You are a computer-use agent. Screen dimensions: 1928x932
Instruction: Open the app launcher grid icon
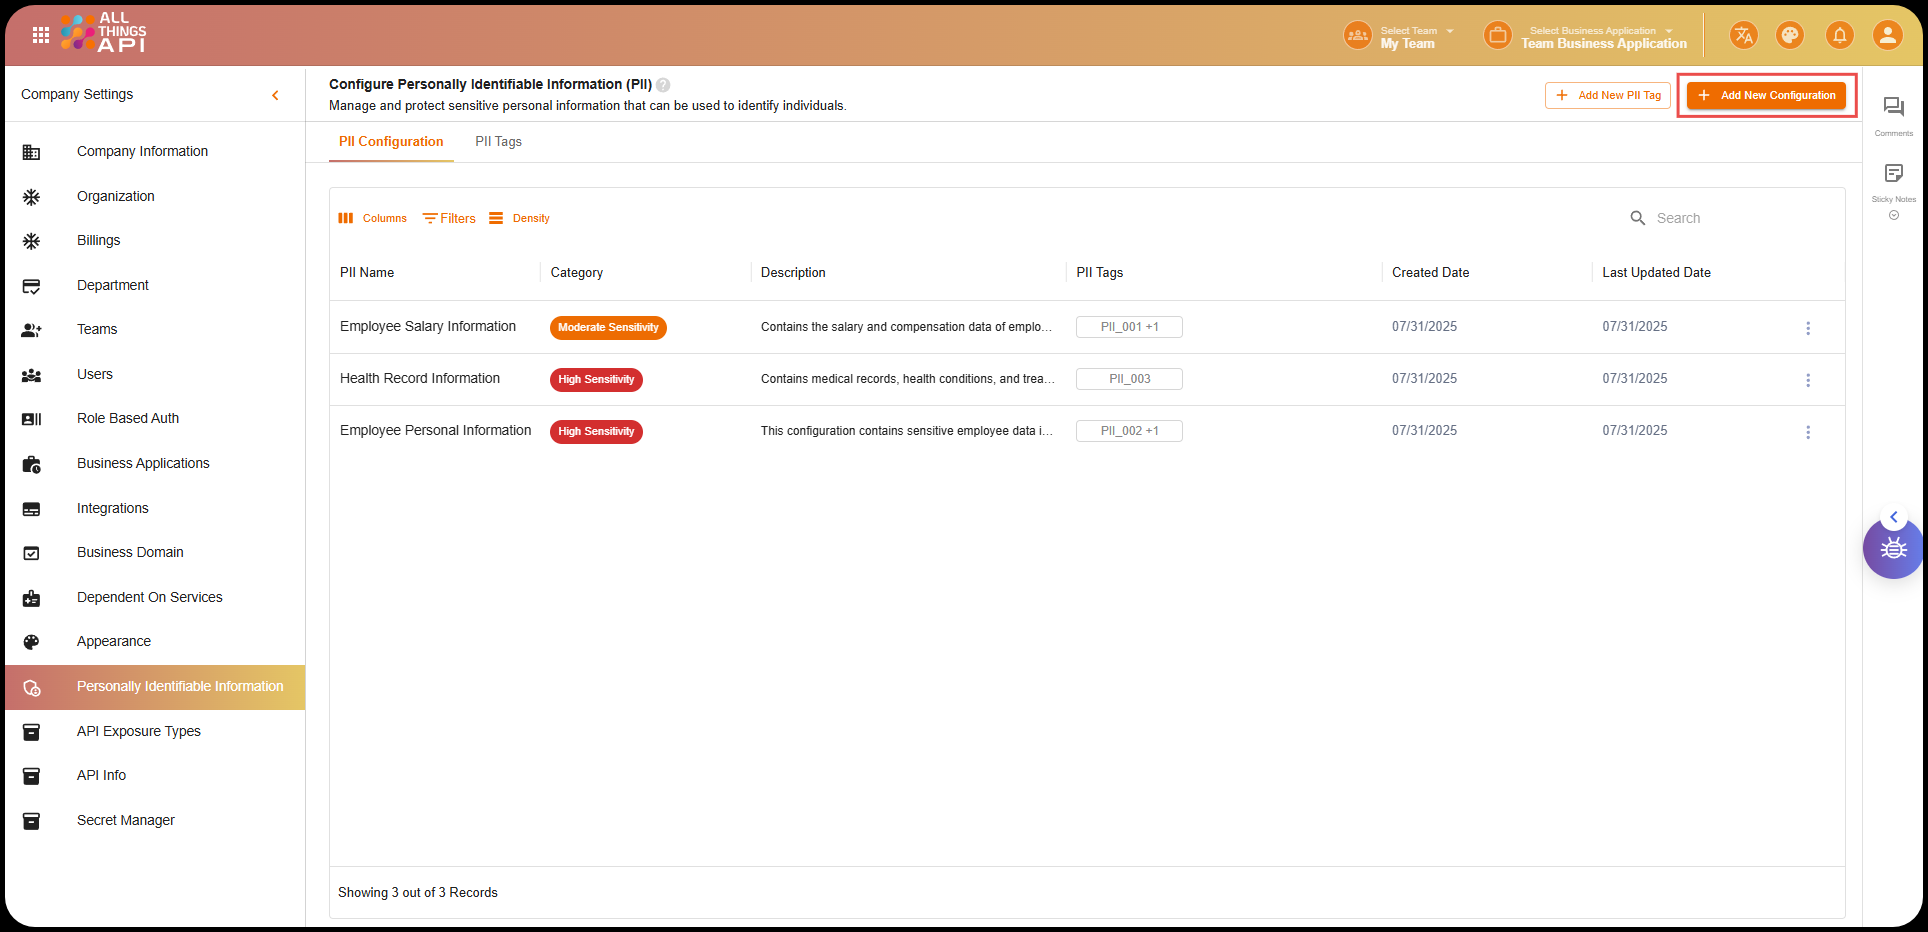pyautogui.click(x=41, y=35)
